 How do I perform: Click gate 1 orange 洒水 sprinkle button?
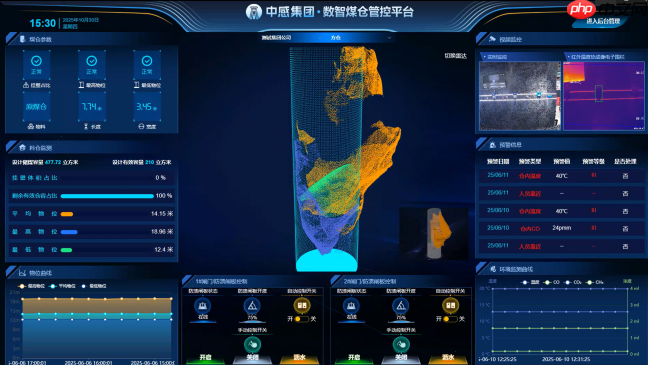pyautogui.click(x=299, y=358)
